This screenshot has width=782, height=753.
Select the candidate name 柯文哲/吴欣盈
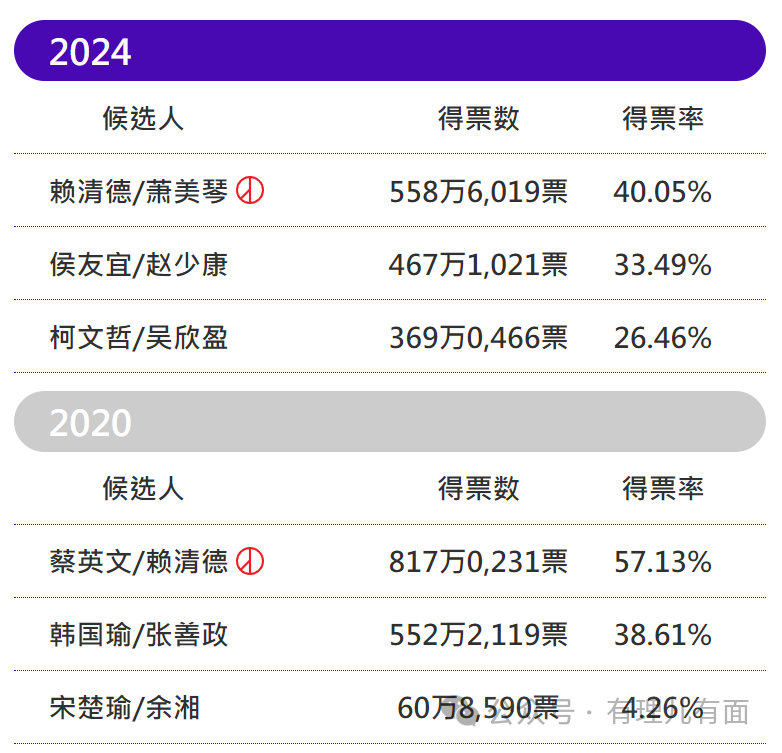(139, 338)
